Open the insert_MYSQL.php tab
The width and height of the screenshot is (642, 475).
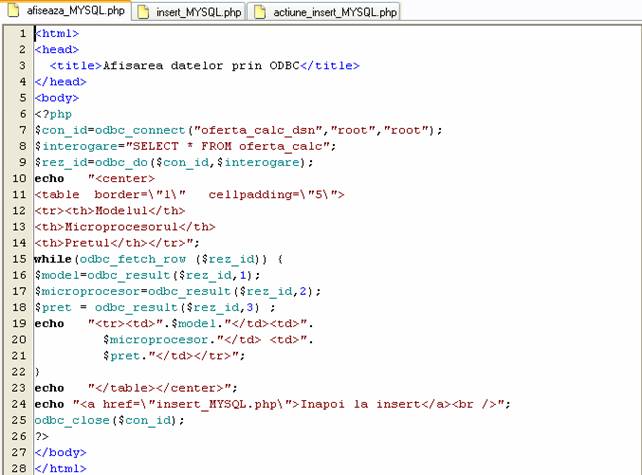[x=198, y=12]
